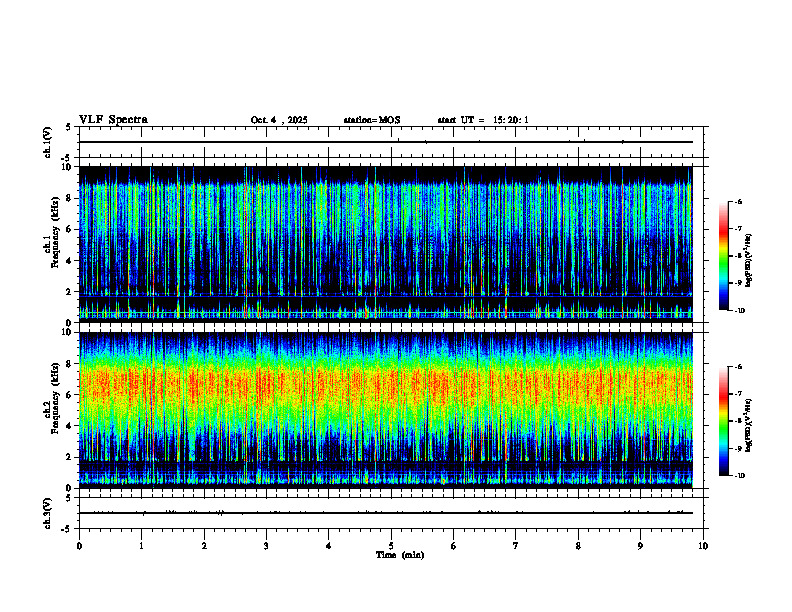Click the "-6" label on ch.1 color scale
Screen dimensions: 792x612
738,201
